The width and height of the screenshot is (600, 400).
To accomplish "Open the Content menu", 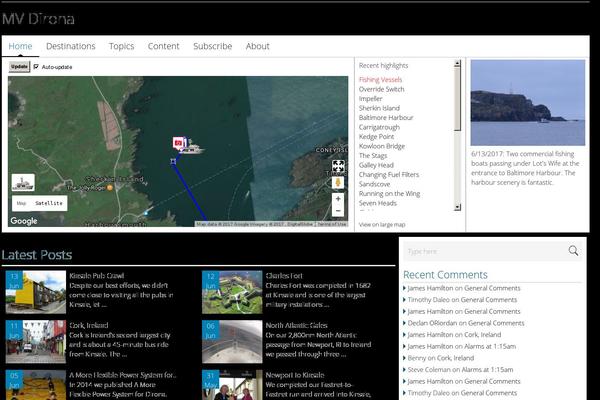I will [x=163, y=46].
